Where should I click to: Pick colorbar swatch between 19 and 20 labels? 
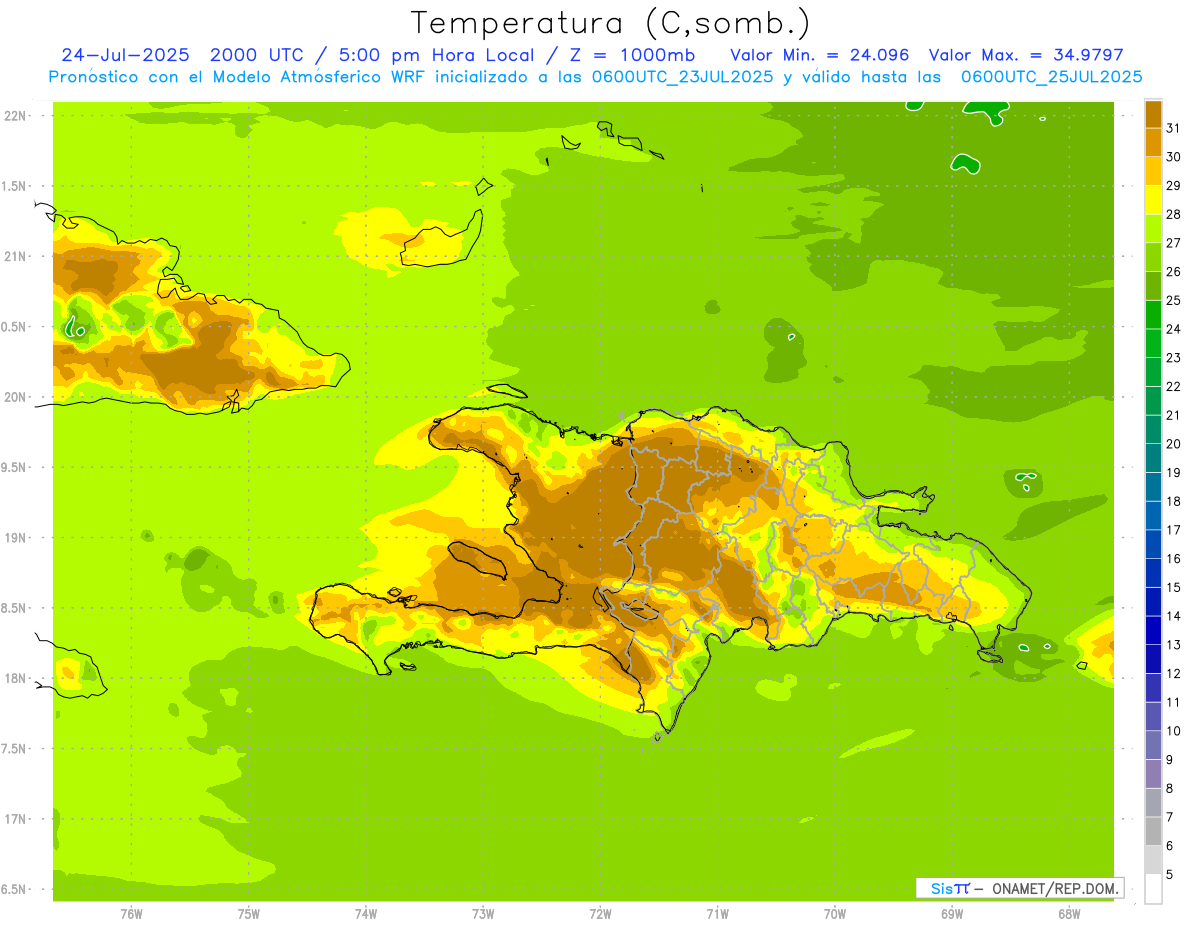1153,458
